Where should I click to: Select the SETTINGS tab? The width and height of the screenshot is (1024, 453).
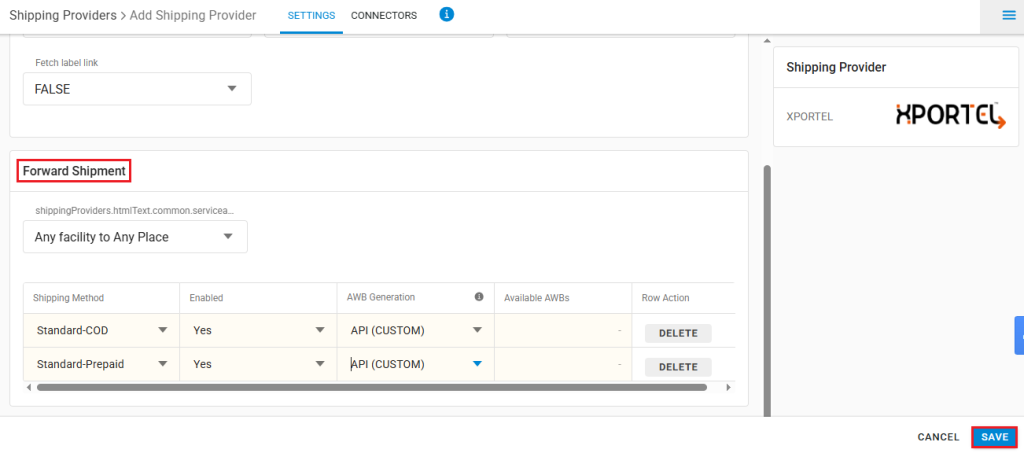click(x=312, y=16)
